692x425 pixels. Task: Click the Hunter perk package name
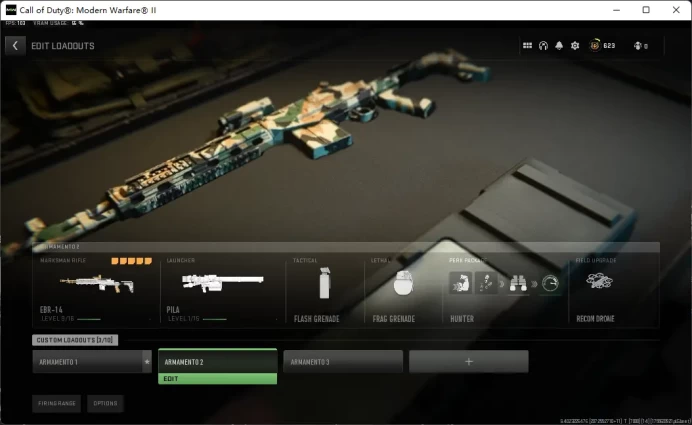click(x=462, y=319)
